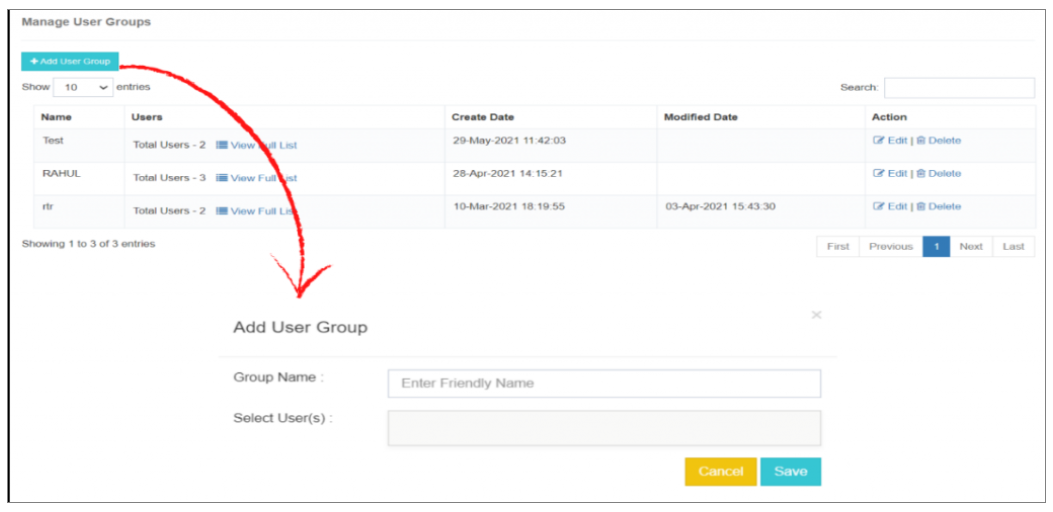This screenshot has height=512, width=1053.
Task: Select the rtr group name cell
Action: [79, 211]
